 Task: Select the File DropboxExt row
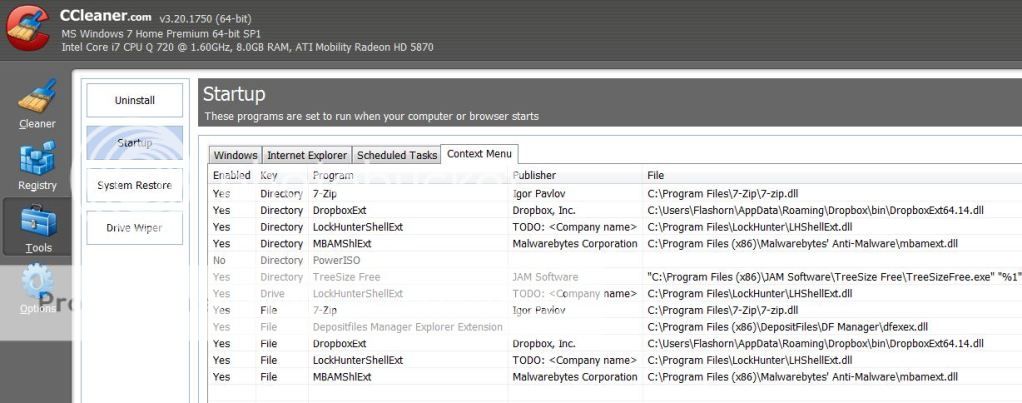(615, 343)
